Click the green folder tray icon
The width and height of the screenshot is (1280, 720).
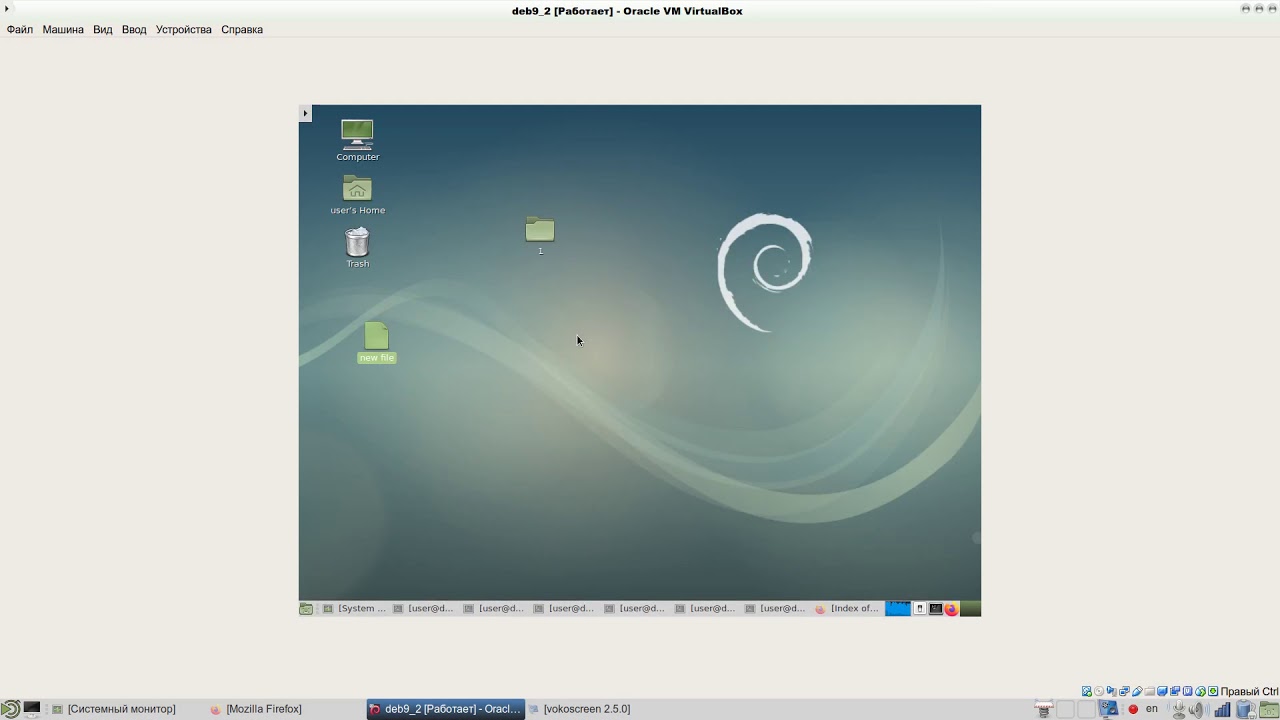tap(1269, 709)
